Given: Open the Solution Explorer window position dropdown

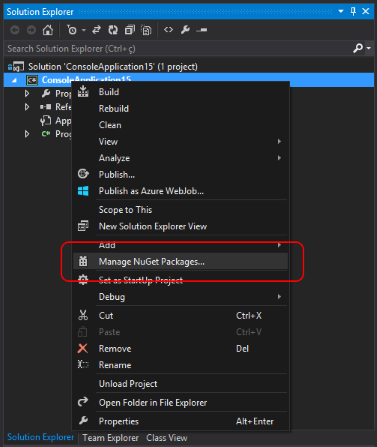Looking at the screenshot, I should pyautogui.click(x=341, y=11).
